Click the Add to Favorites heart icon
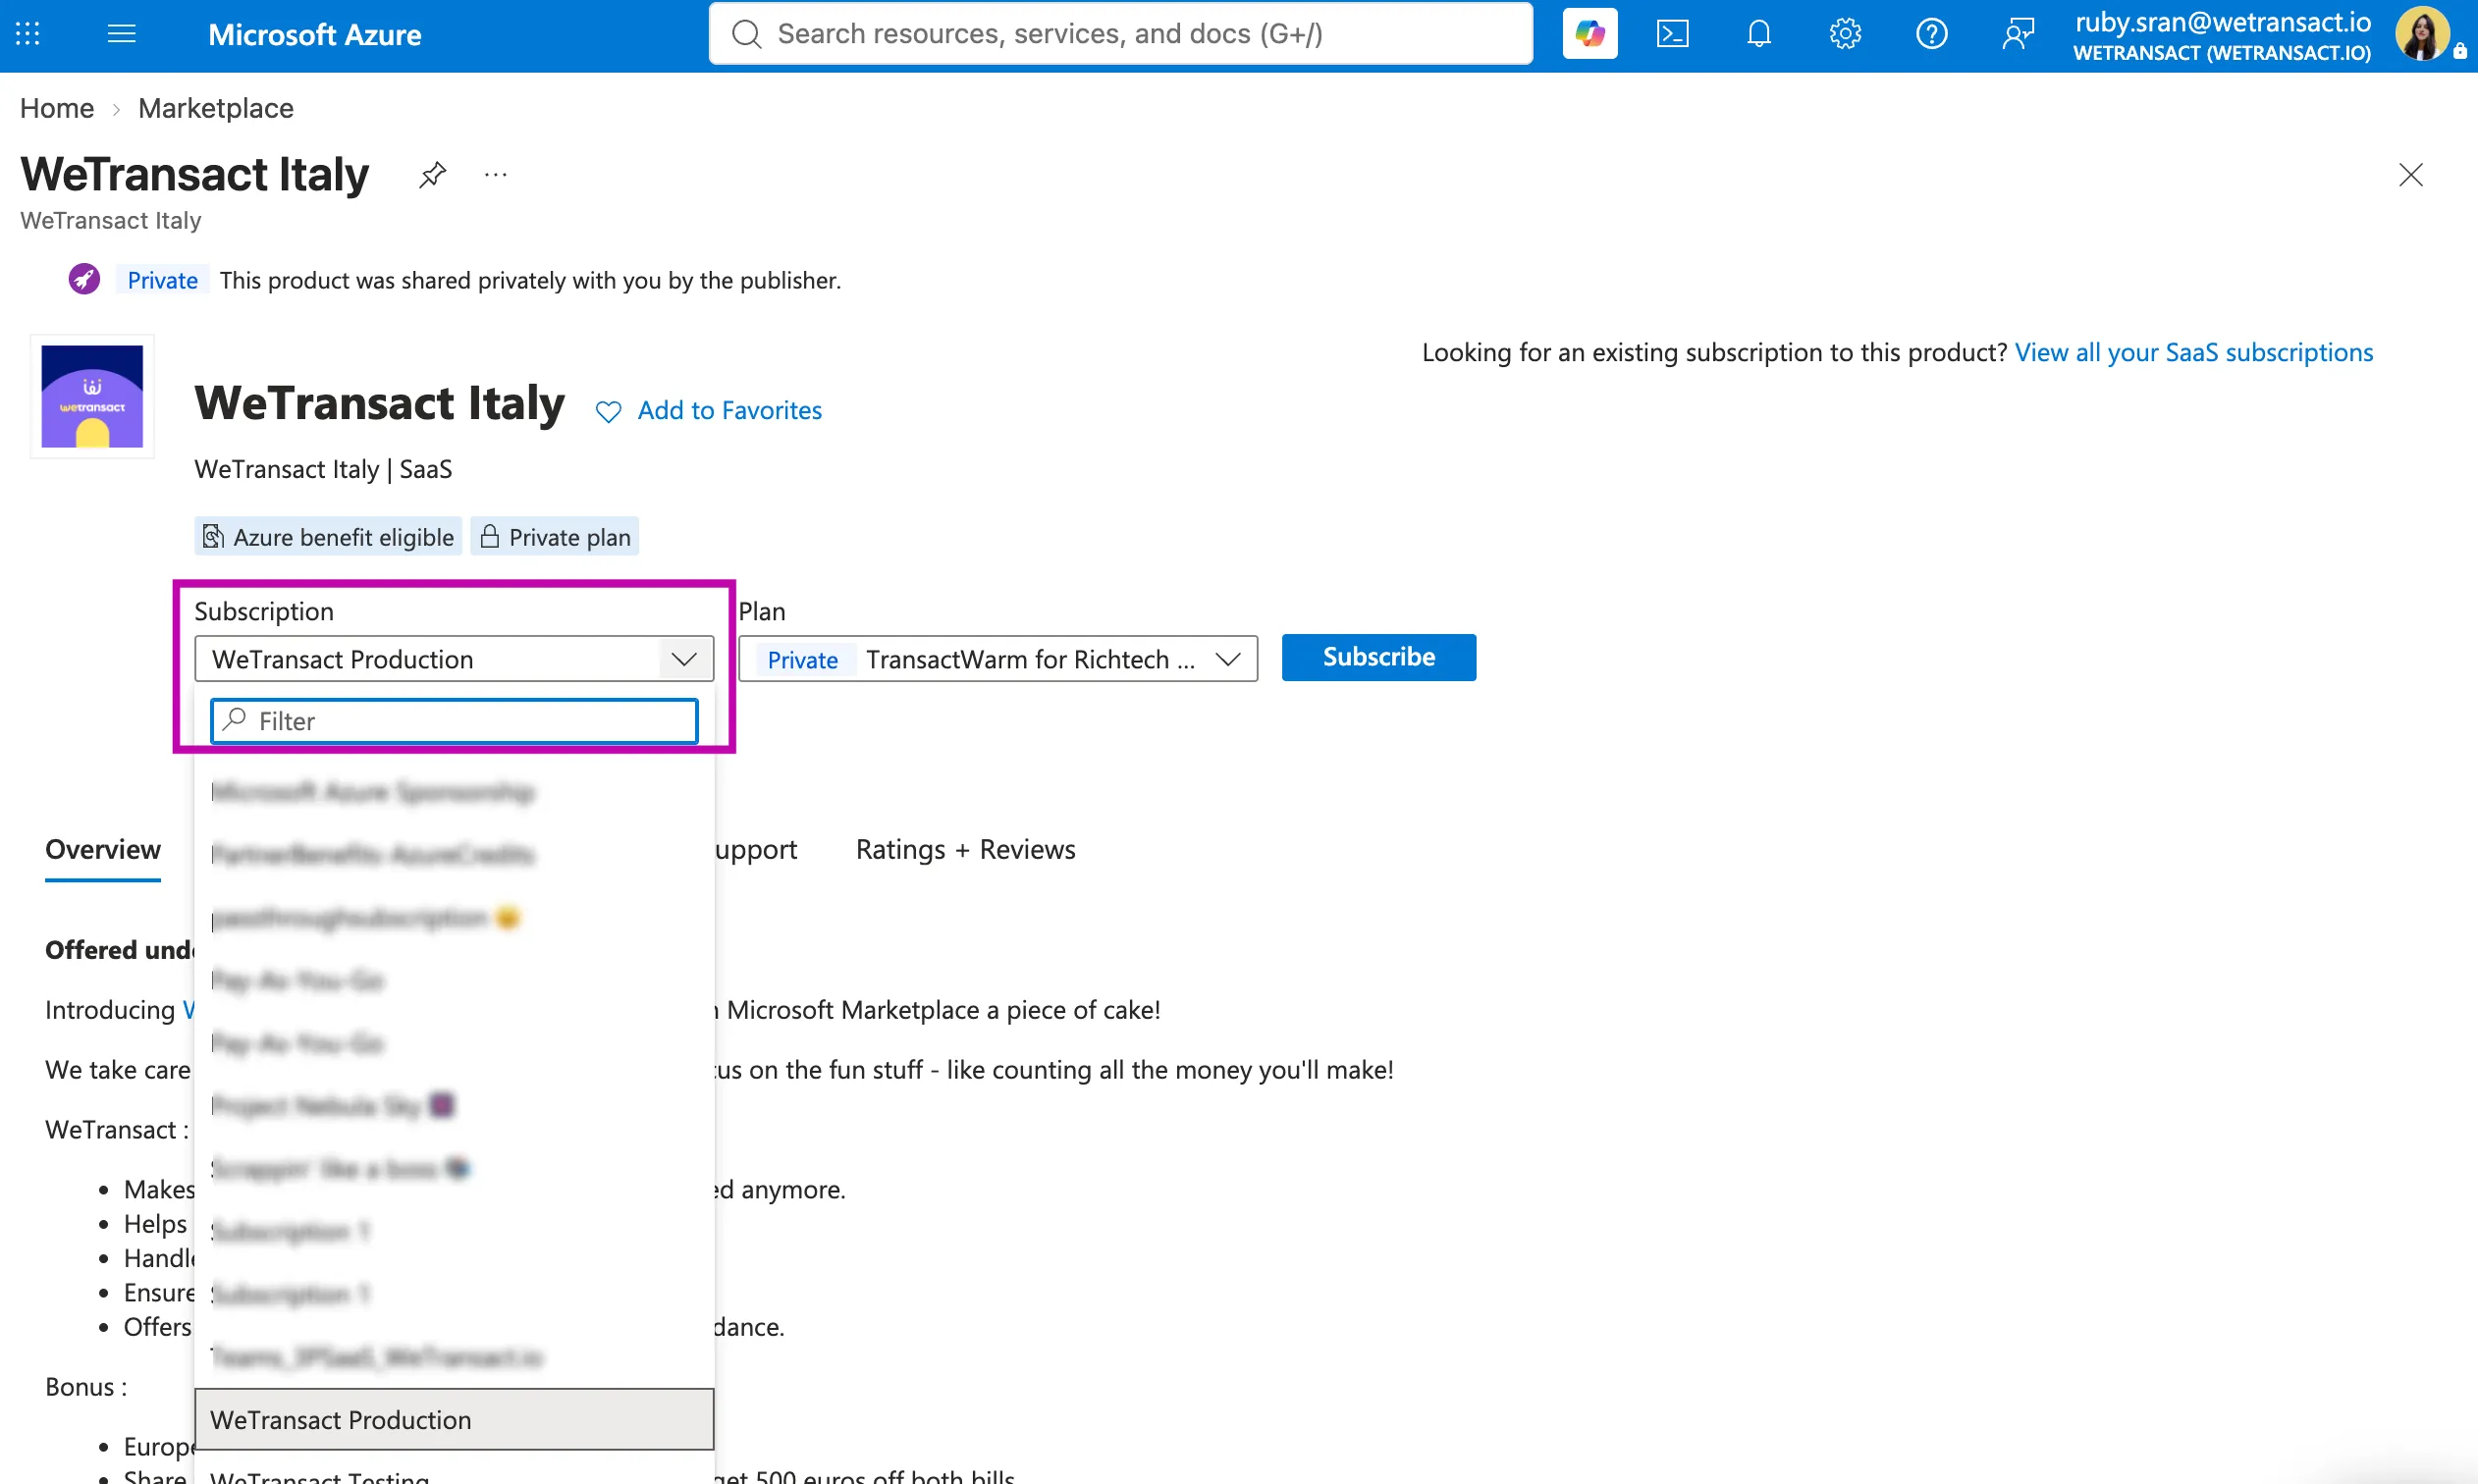Viewport: 2478px width, 1484px height. (x=608, y=411)
